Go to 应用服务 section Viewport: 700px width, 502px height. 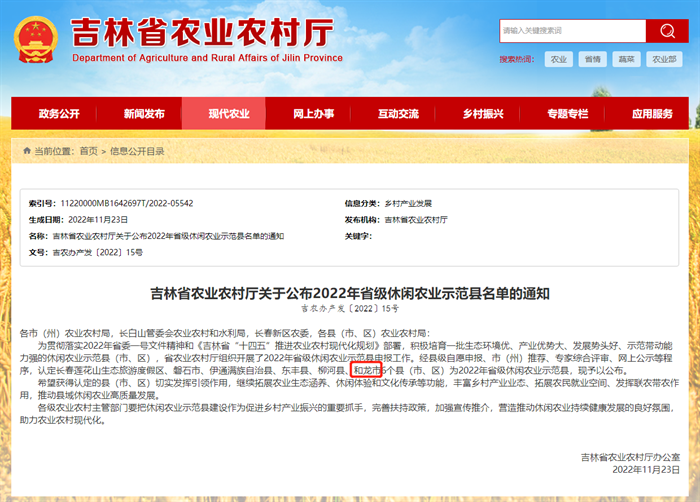pos(652,114)
